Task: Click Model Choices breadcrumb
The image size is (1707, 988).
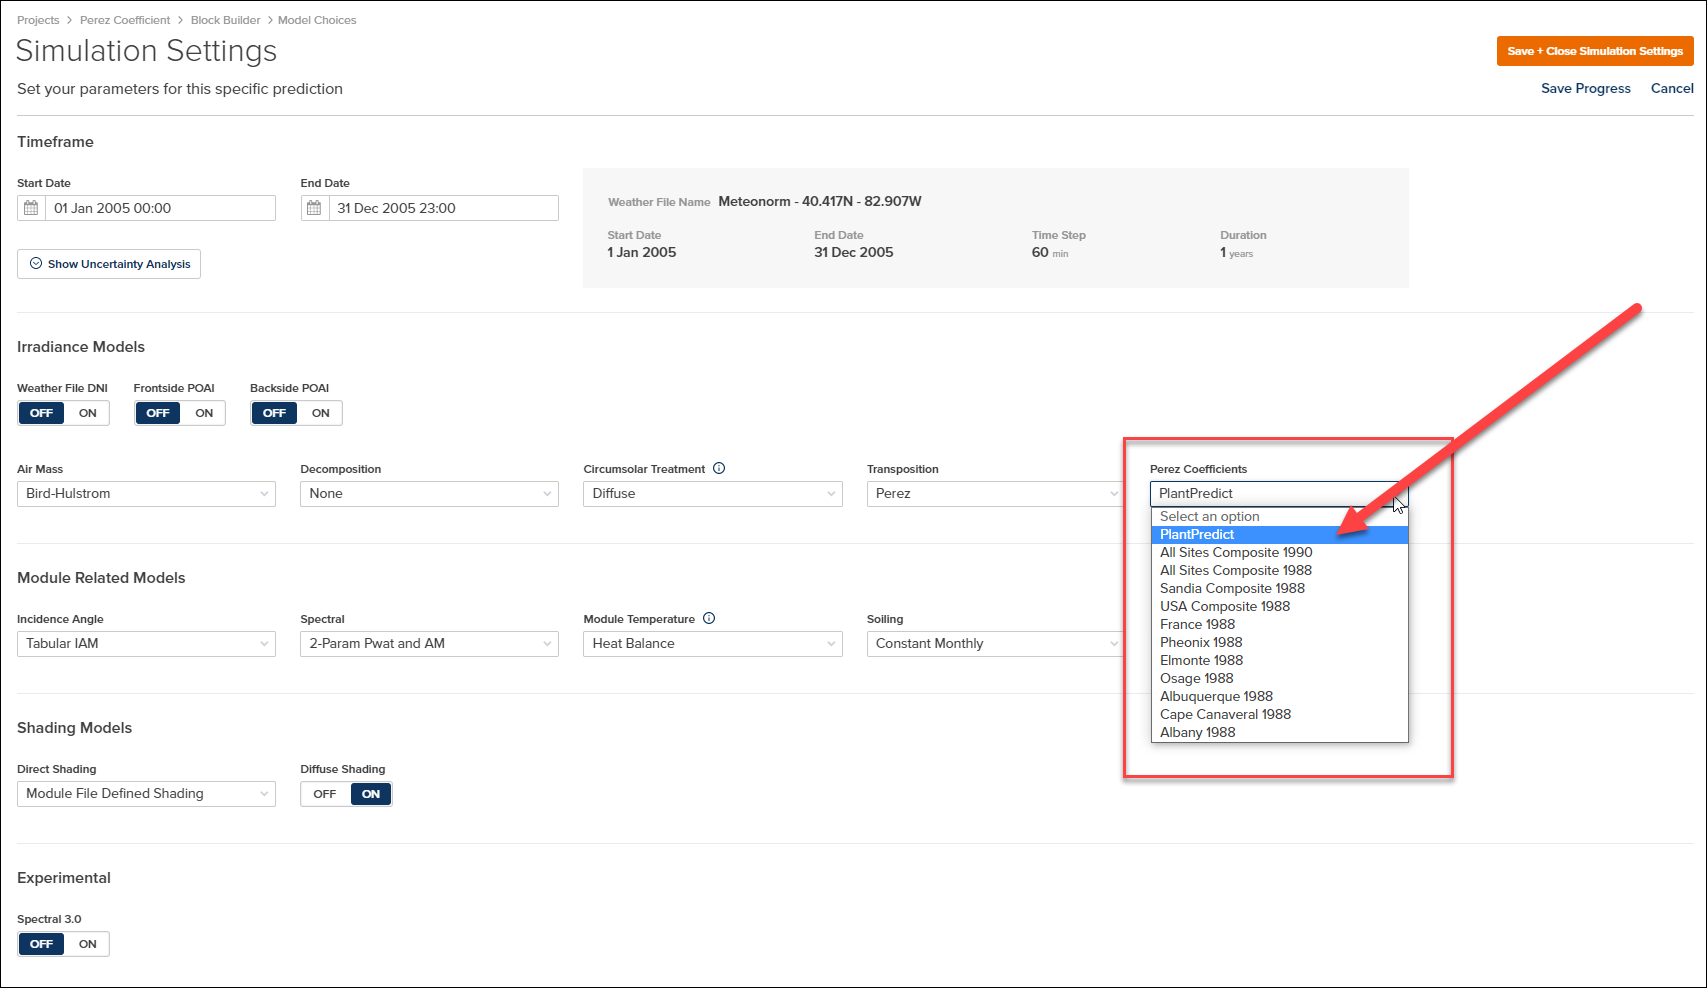Action: coord(317,20)
